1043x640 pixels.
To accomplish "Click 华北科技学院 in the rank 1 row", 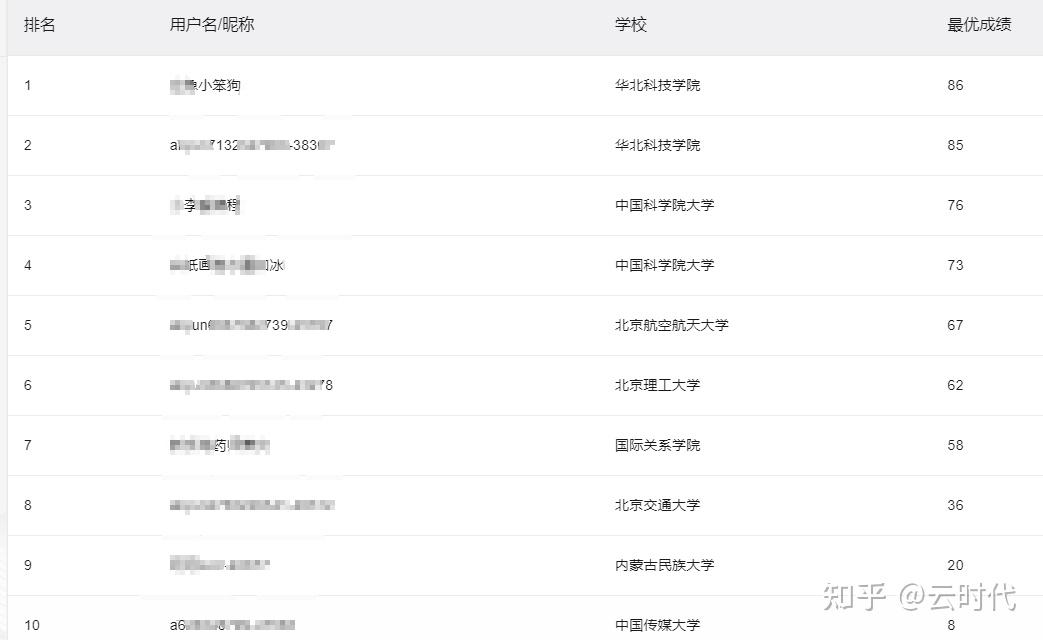I will (657, 86).
